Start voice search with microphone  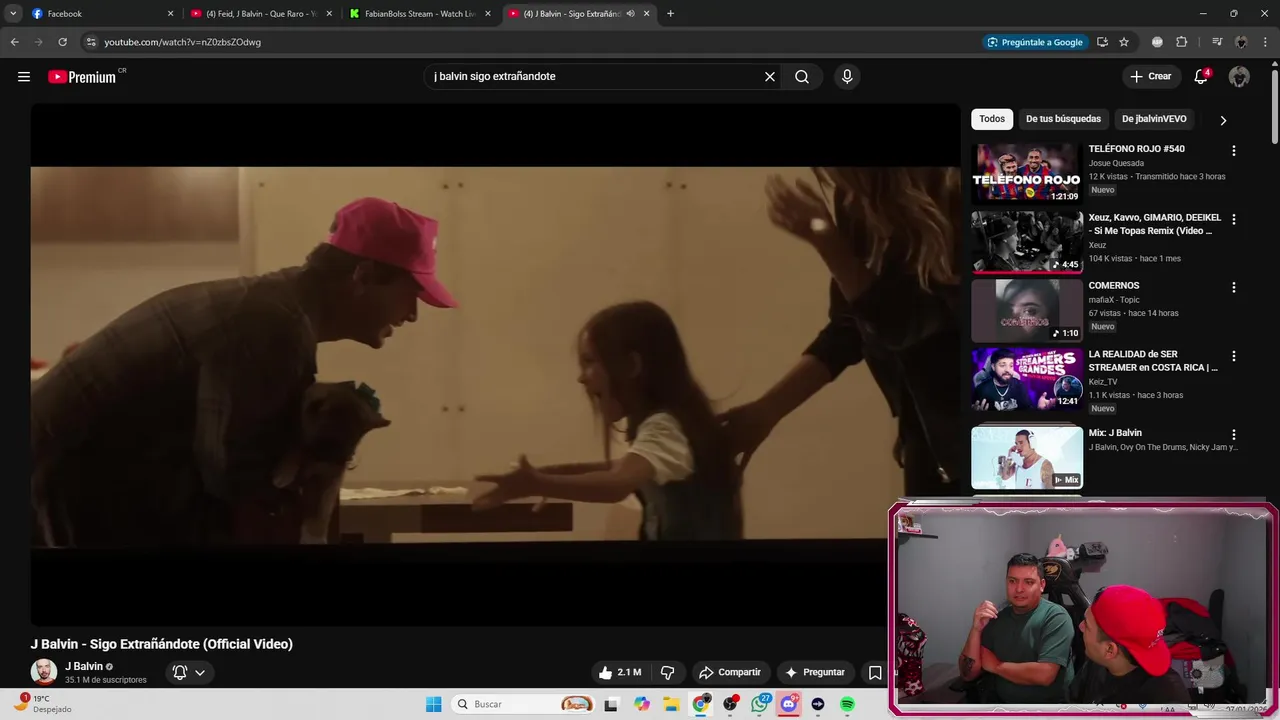(847, 77)
